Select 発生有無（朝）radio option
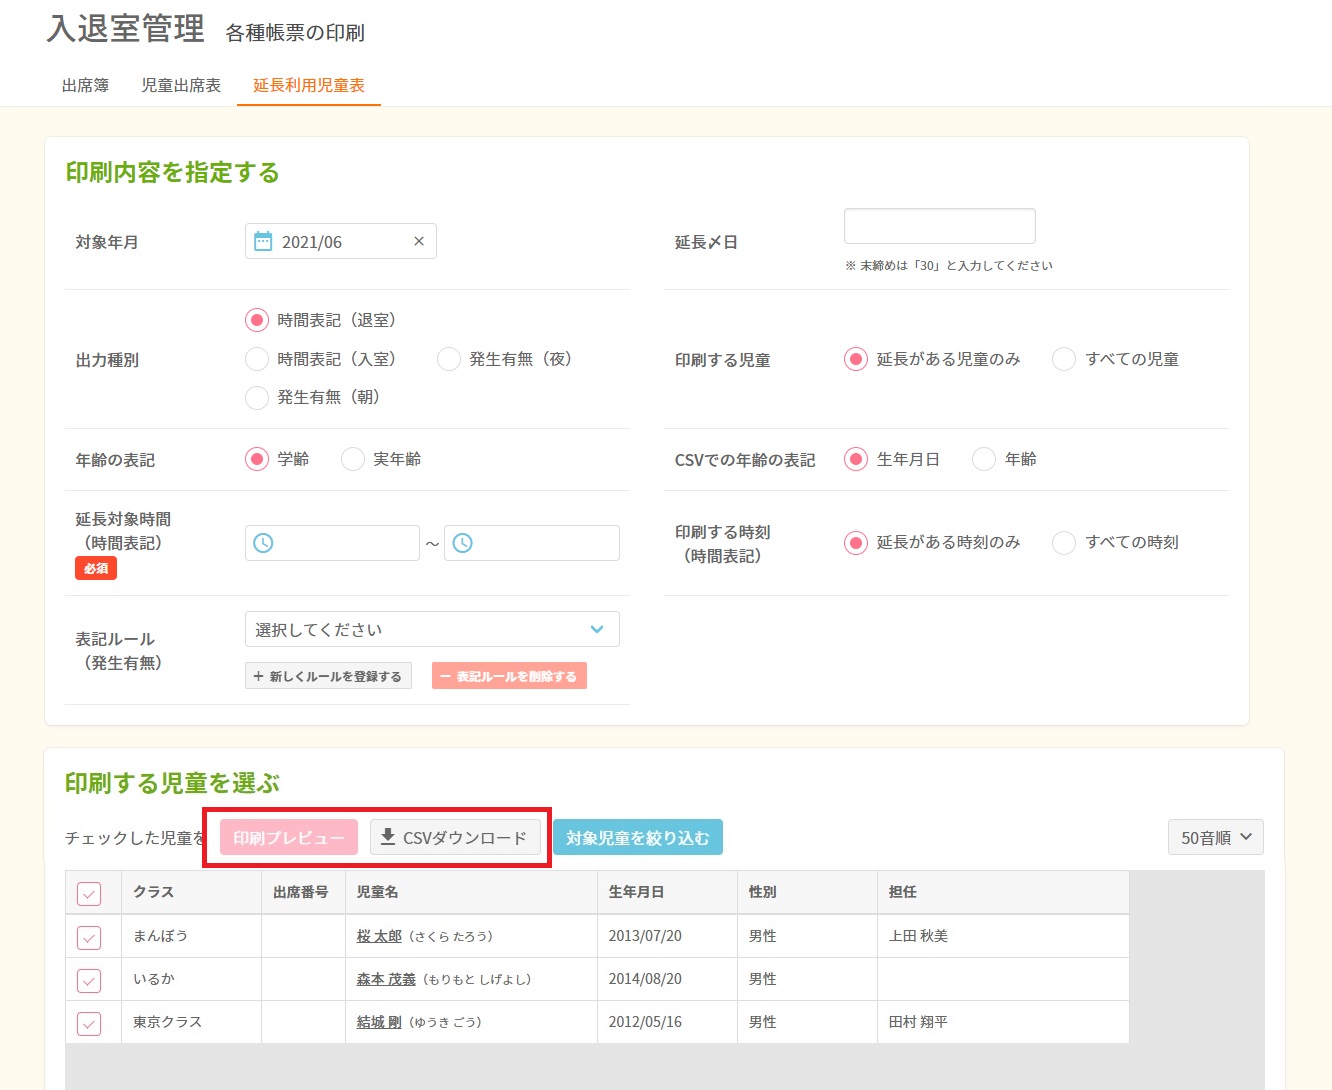 pyautogui.click(x=257, y=397)
